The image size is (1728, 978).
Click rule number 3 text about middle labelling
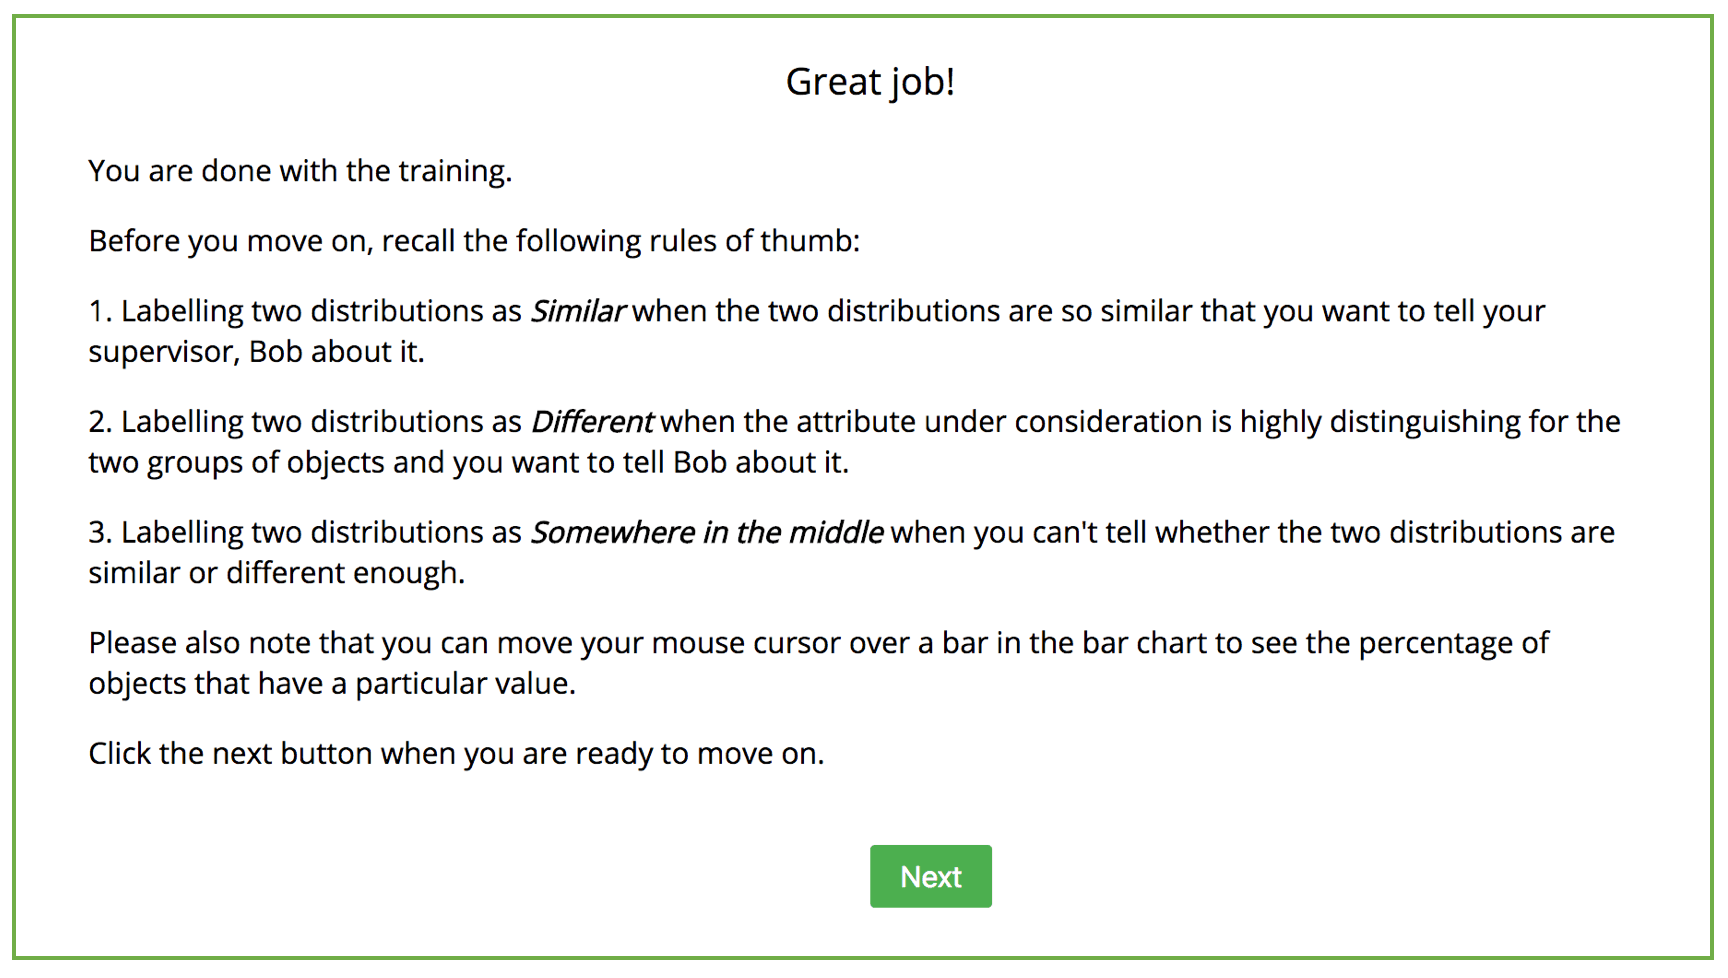(x=851, y=552)
